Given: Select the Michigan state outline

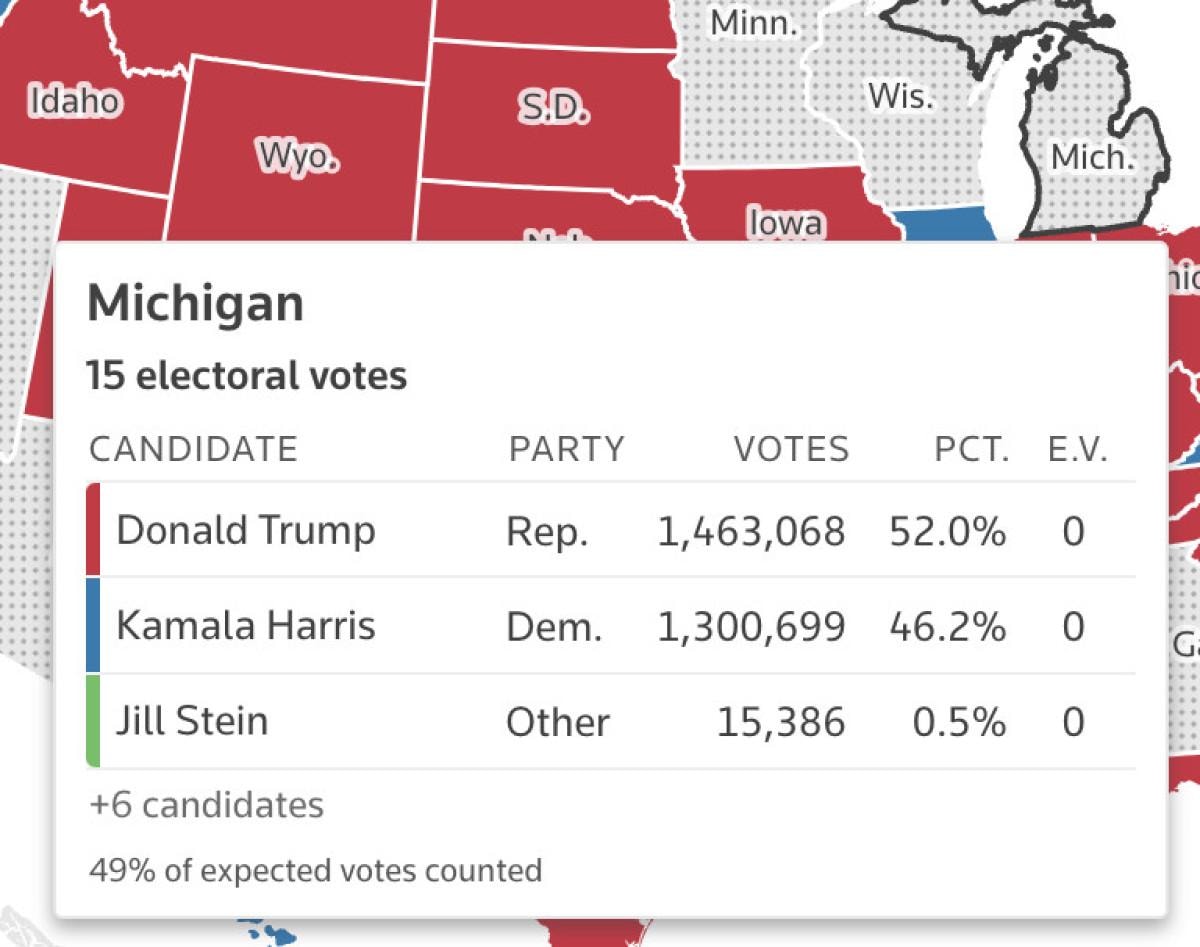Looking at the screenshot, I should coord(1093,157).
